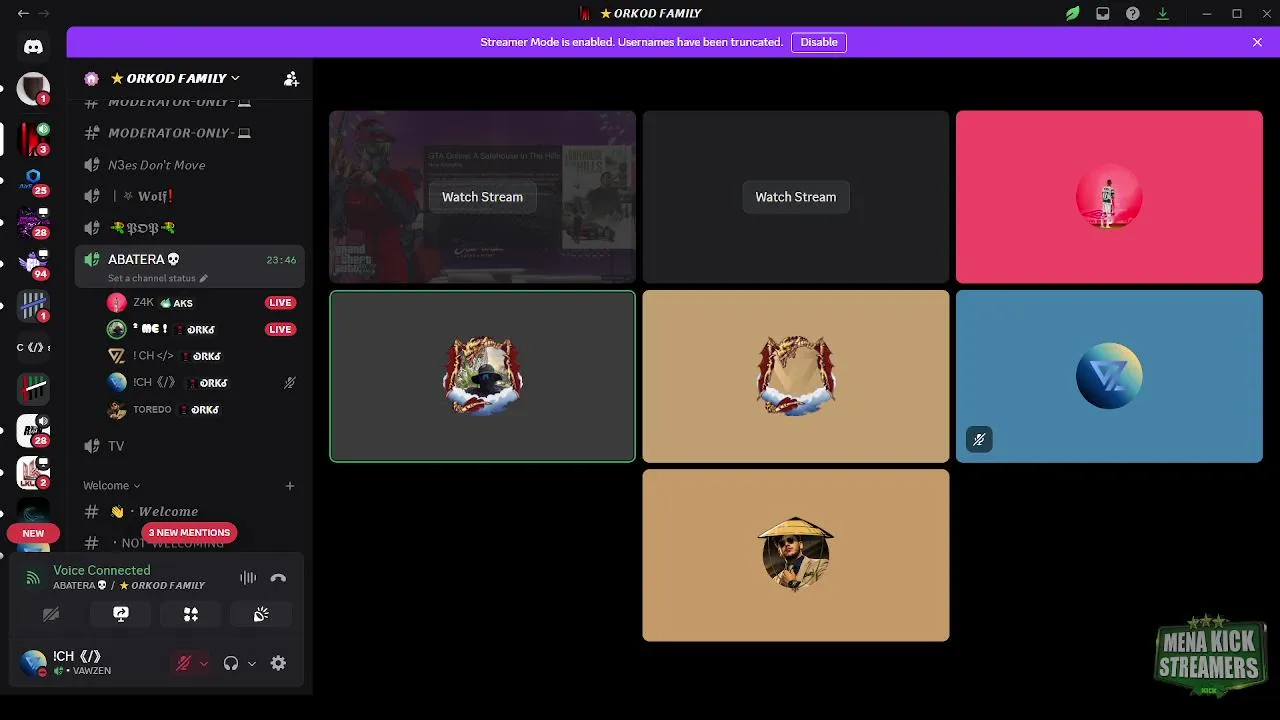Screen dimensions: 1280x720
Task: Expand headphone output options arrow
Action: pyautogui.click(x=252, y=663)
